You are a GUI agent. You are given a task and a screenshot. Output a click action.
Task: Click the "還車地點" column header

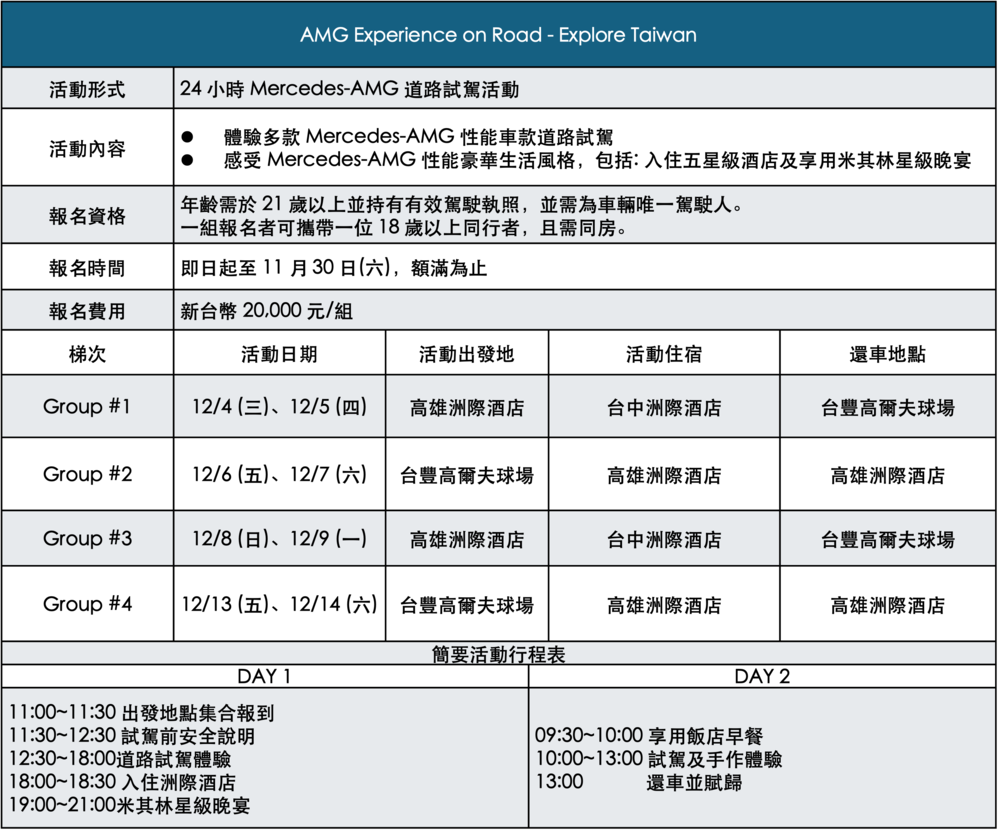click(x=887, y=354)
